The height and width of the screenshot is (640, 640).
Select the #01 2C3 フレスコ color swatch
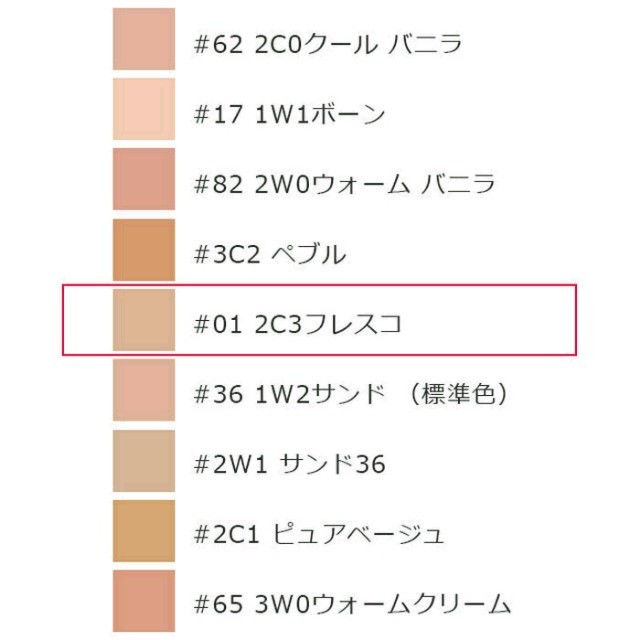144,320
